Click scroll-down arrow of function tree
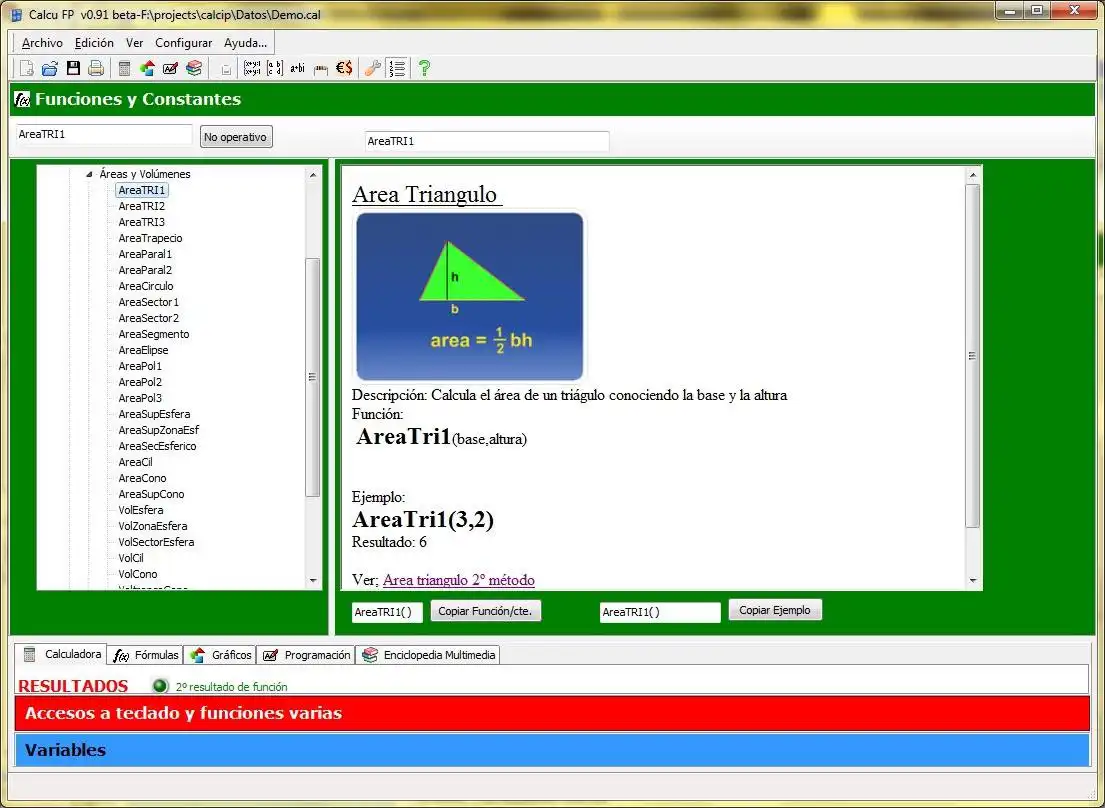The height and width of the screenshot is (808, 1105). tap(313, 581)
